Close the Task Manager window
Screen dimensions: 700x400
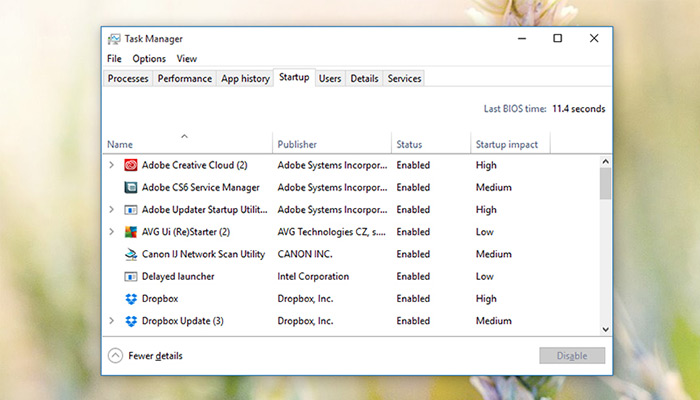tap(594, 38)
